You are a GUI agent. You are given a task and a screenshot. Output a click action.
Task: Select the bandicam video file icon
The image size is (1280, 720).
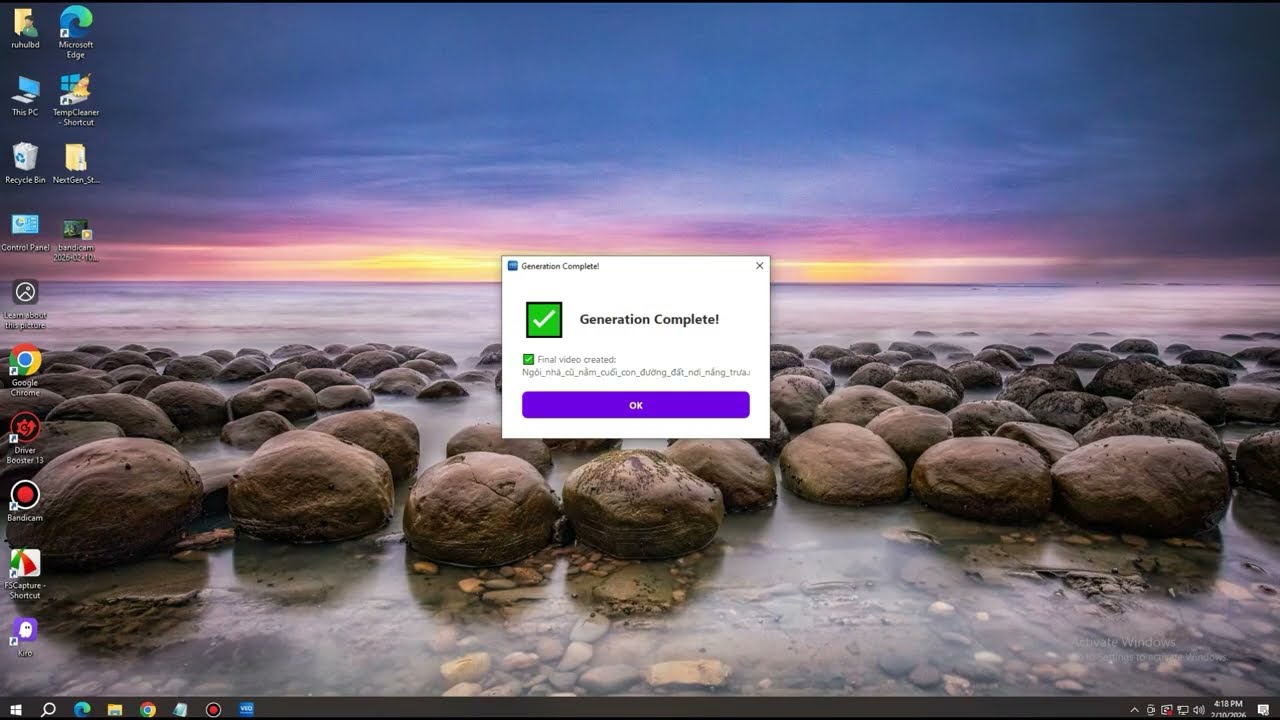76,238
